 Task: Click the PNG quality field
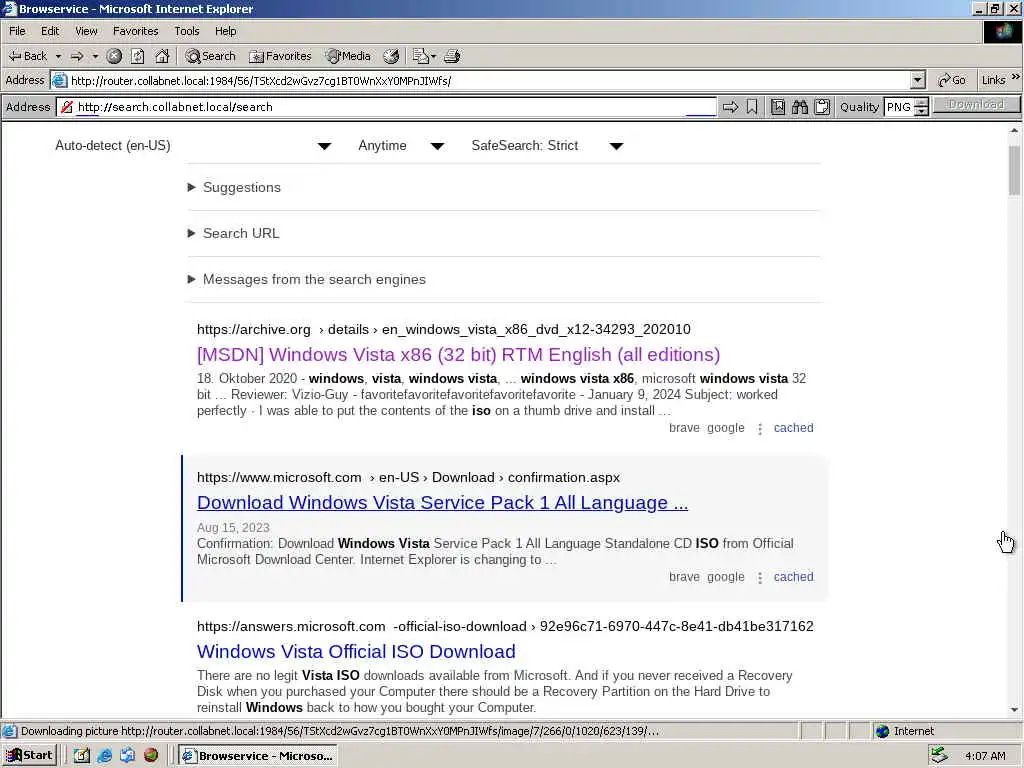click(x=899, y=107)
